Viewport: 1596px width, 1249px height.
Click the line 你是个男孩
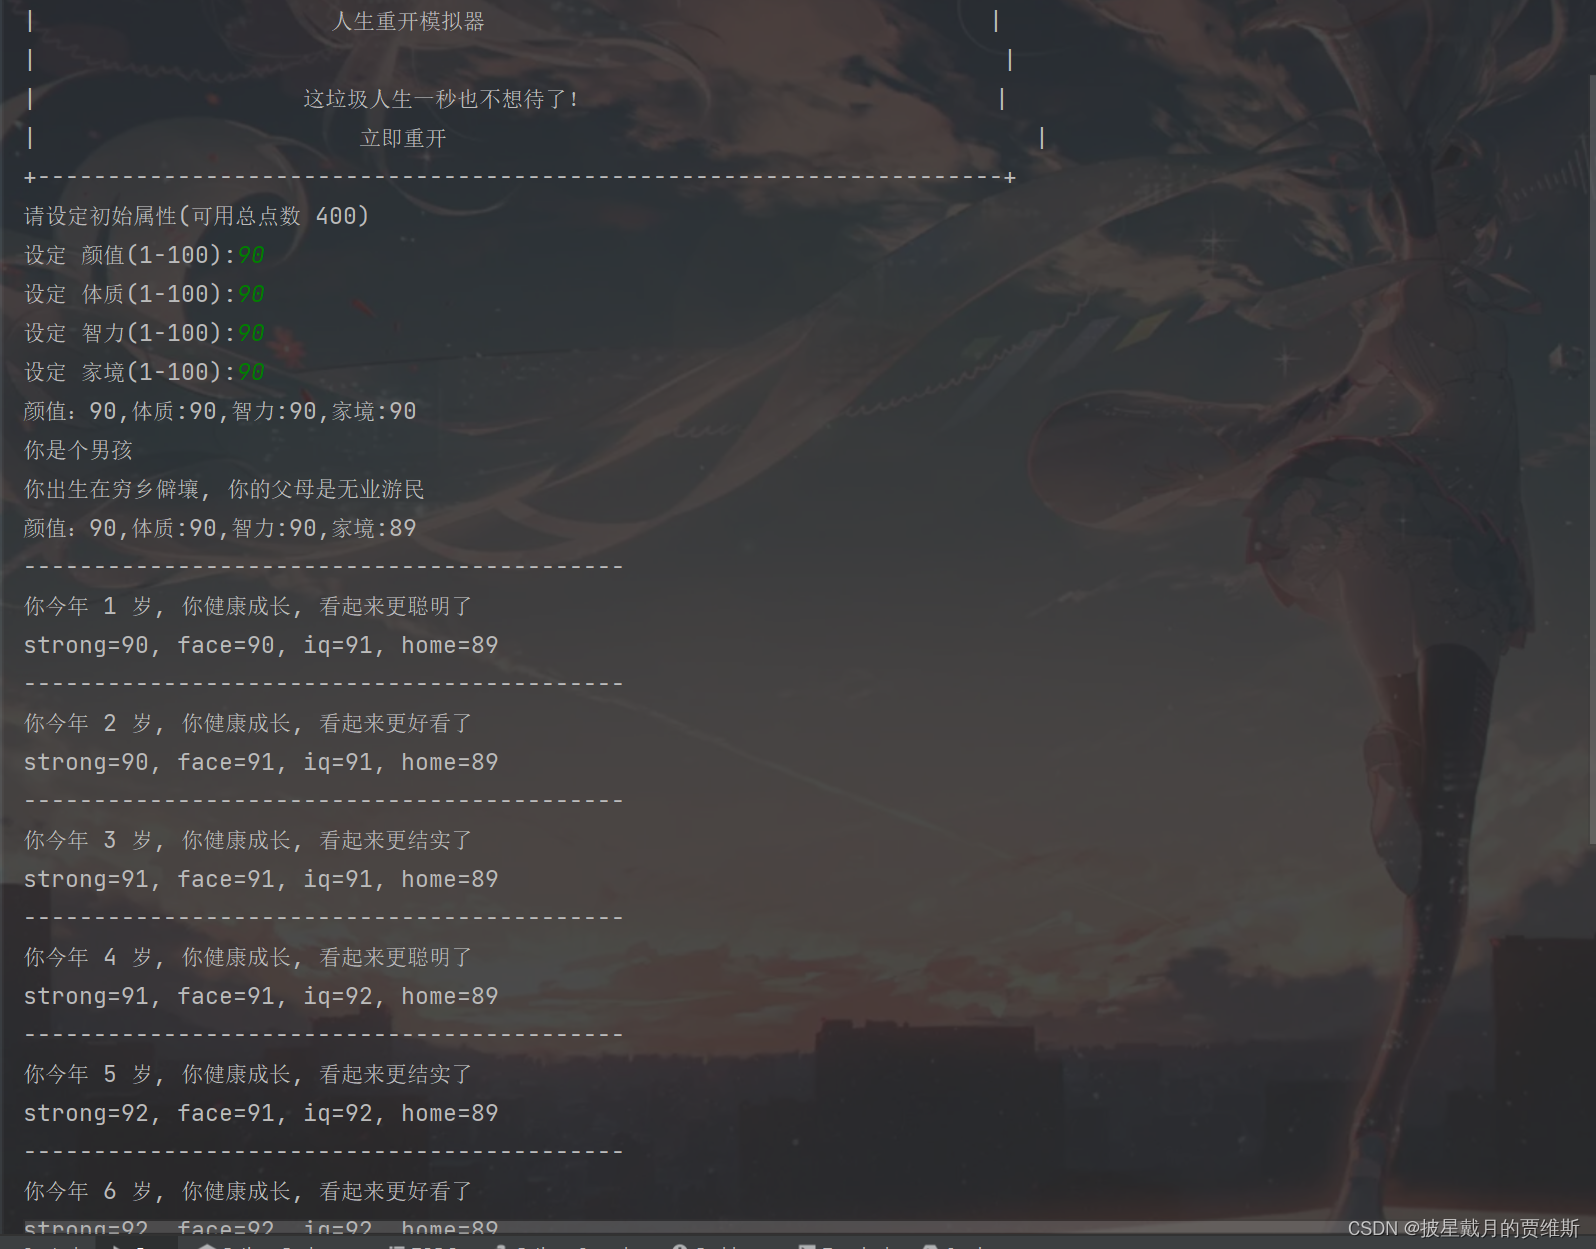[78, 450]
